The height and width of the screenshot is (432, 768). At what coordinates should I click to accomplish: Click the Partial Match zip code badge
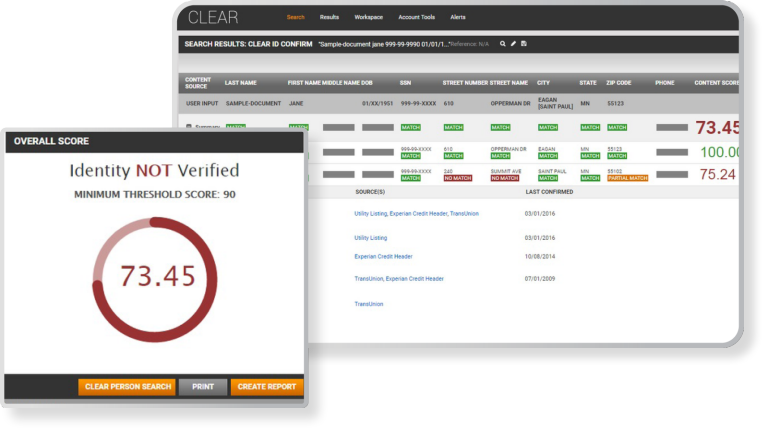[x=628, y=178]
